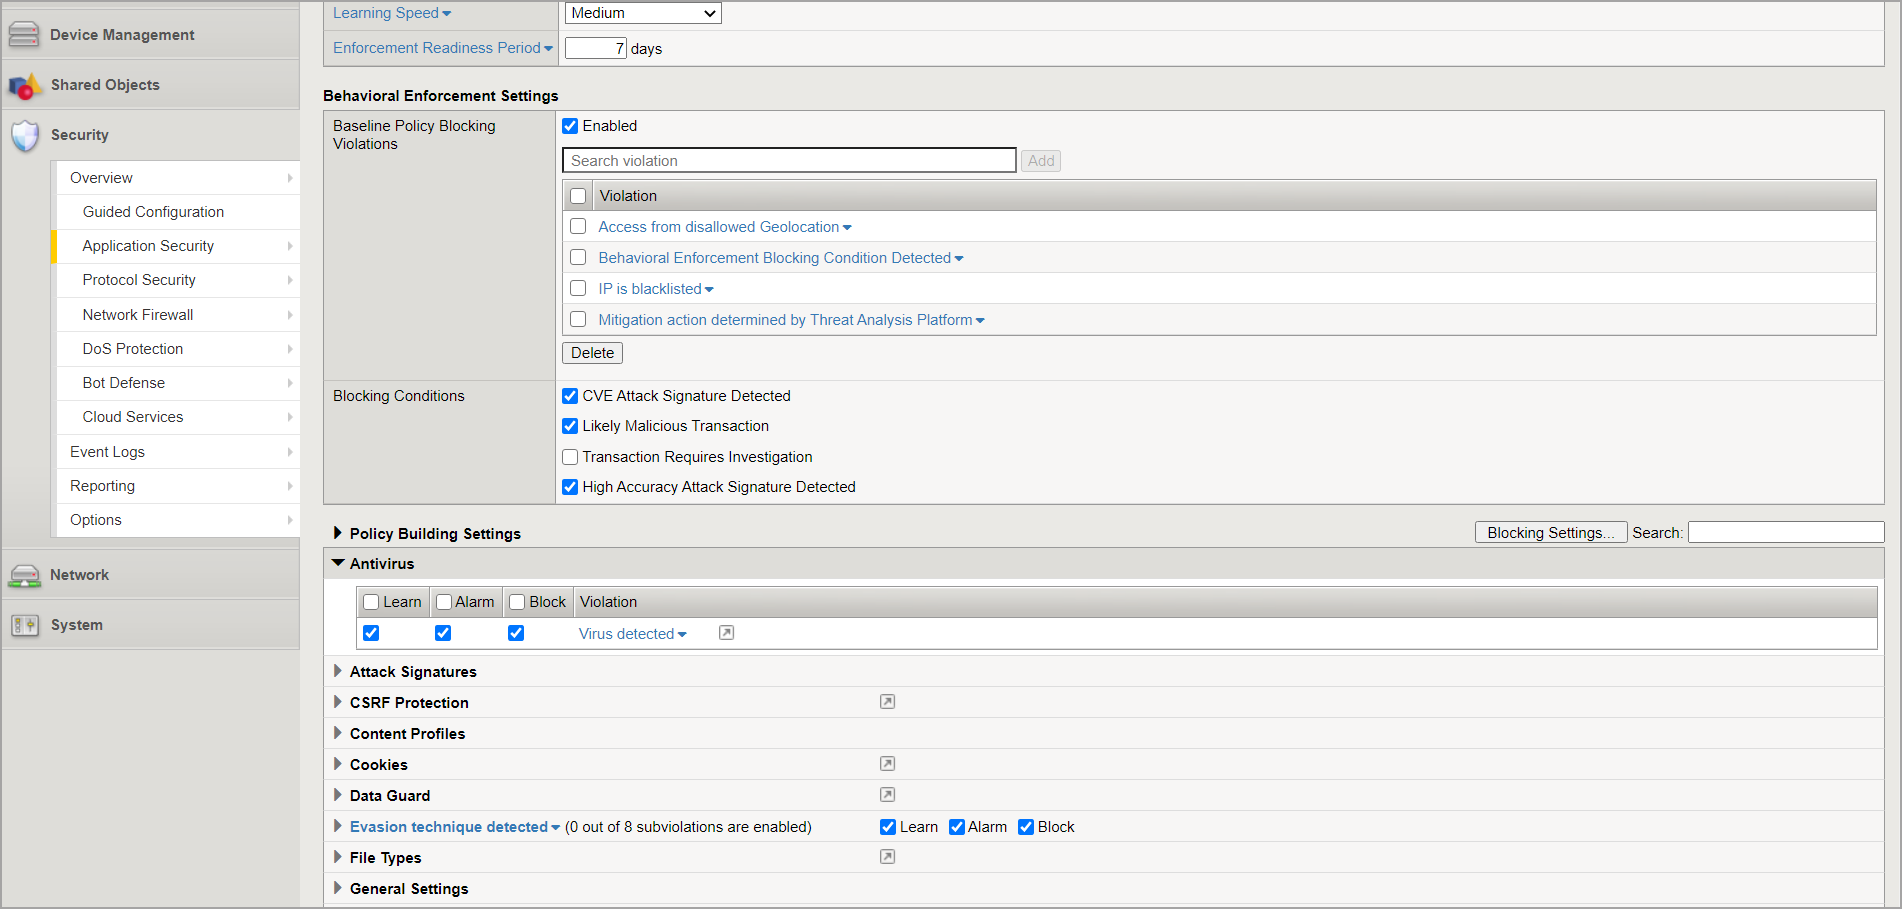Expand the Policy Building Settings section

click(338, 533)
